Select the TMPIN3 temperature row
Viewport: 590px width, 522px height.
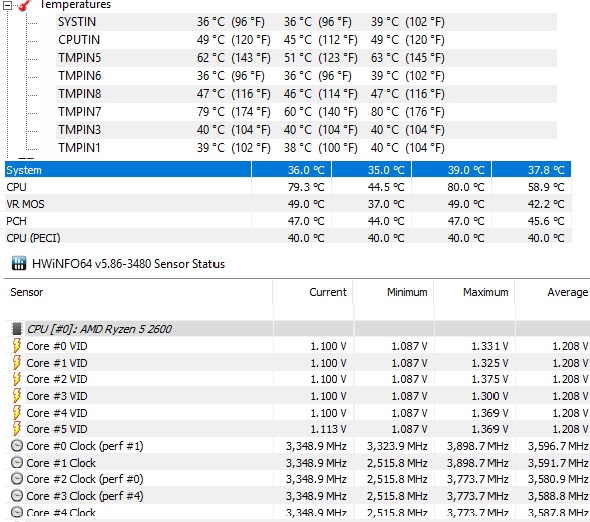coord(306,130)
